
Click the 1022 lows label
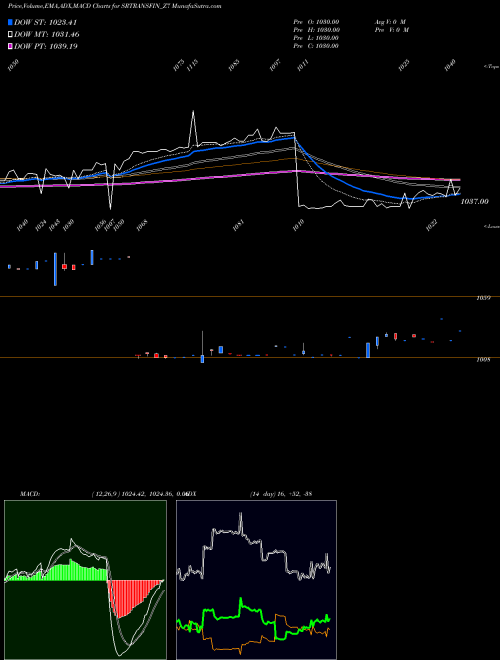pos(431,225)
